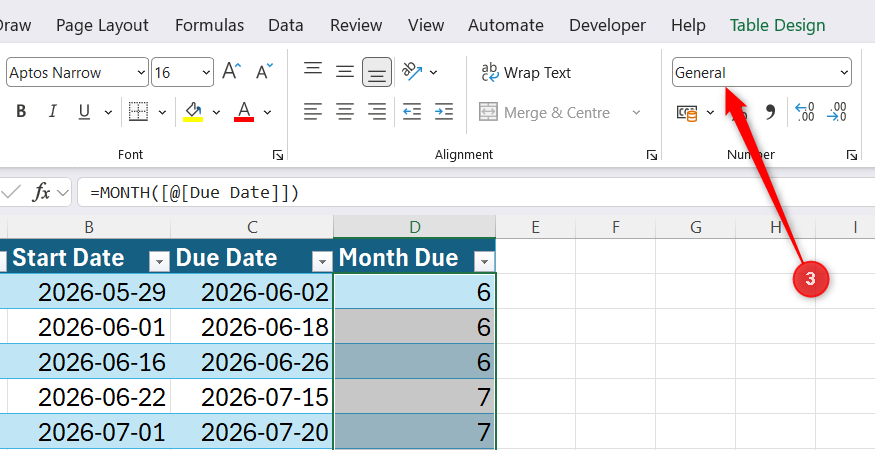Image resolution: width=875 pixels, height=450 pixels.
Task: Open Number format dialog launcher
Action: [x=852, y=155]
